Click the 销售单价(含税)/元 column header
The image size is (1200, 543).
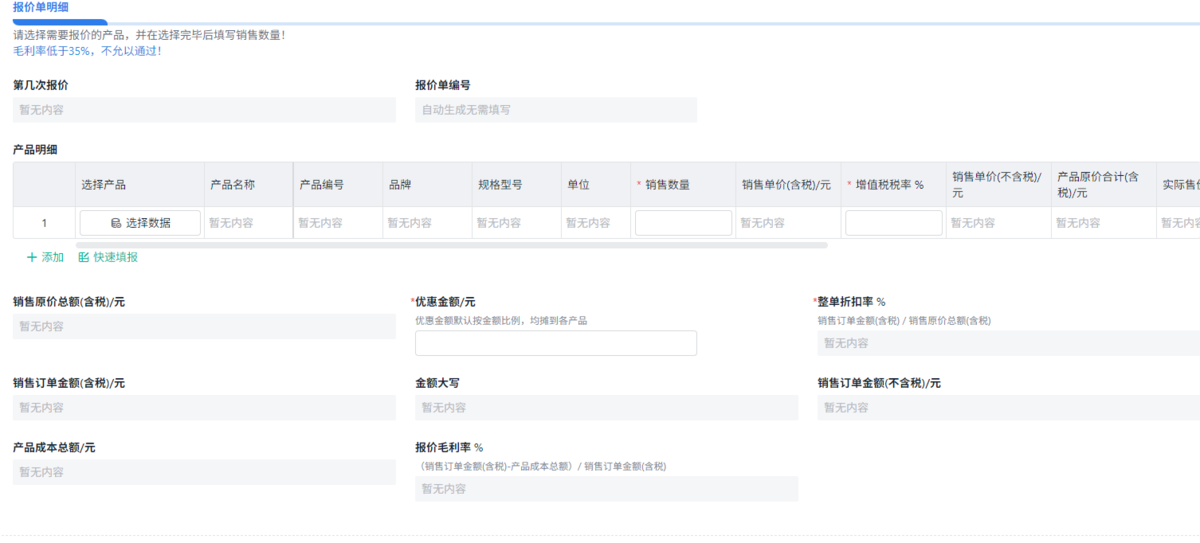(x=786, y=185)
